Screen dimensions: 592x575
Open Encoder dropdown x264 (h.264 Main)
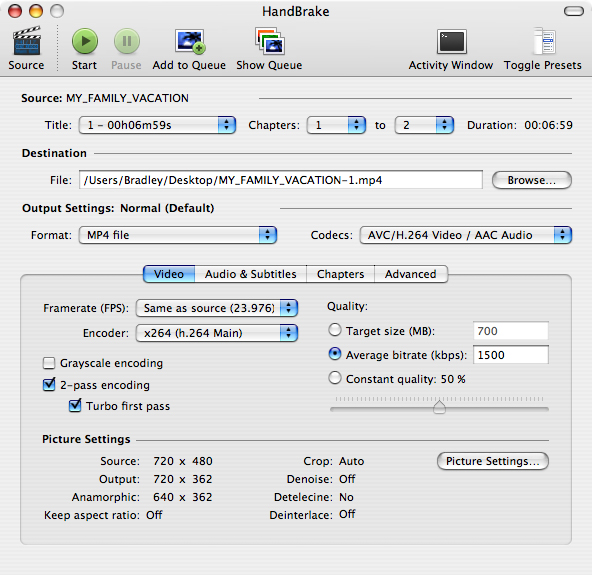217,333
